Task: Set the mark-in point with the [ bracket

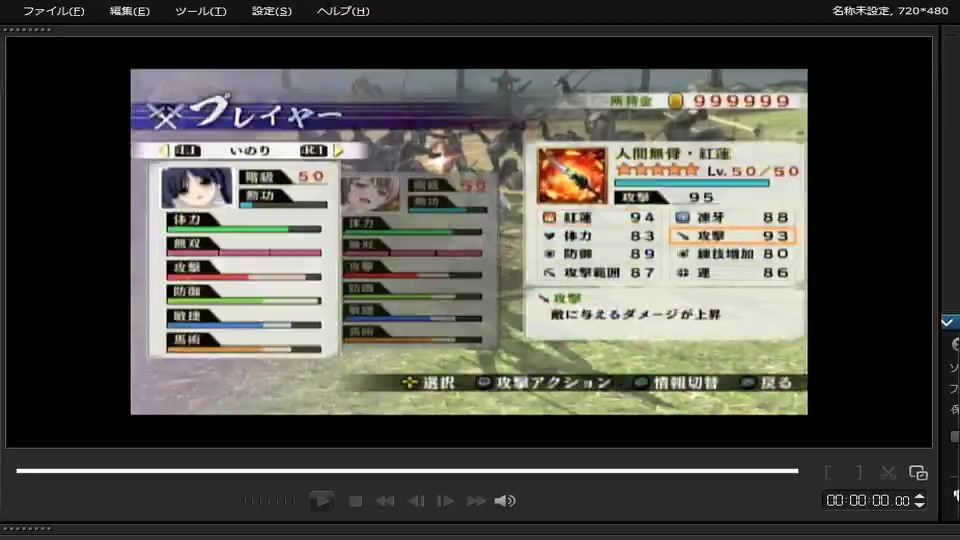Action: 828,473
